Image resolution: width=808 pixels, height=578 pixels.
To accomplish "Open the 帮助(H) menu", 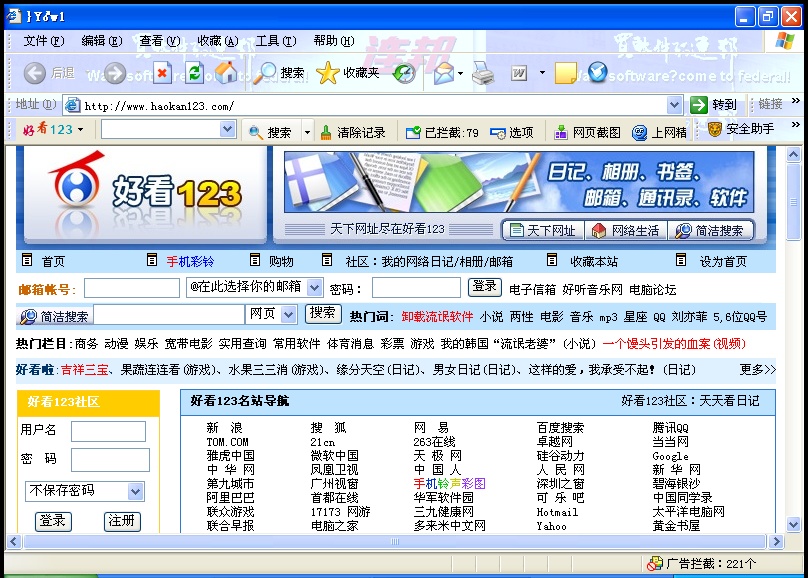I will (x=334, y=41).
